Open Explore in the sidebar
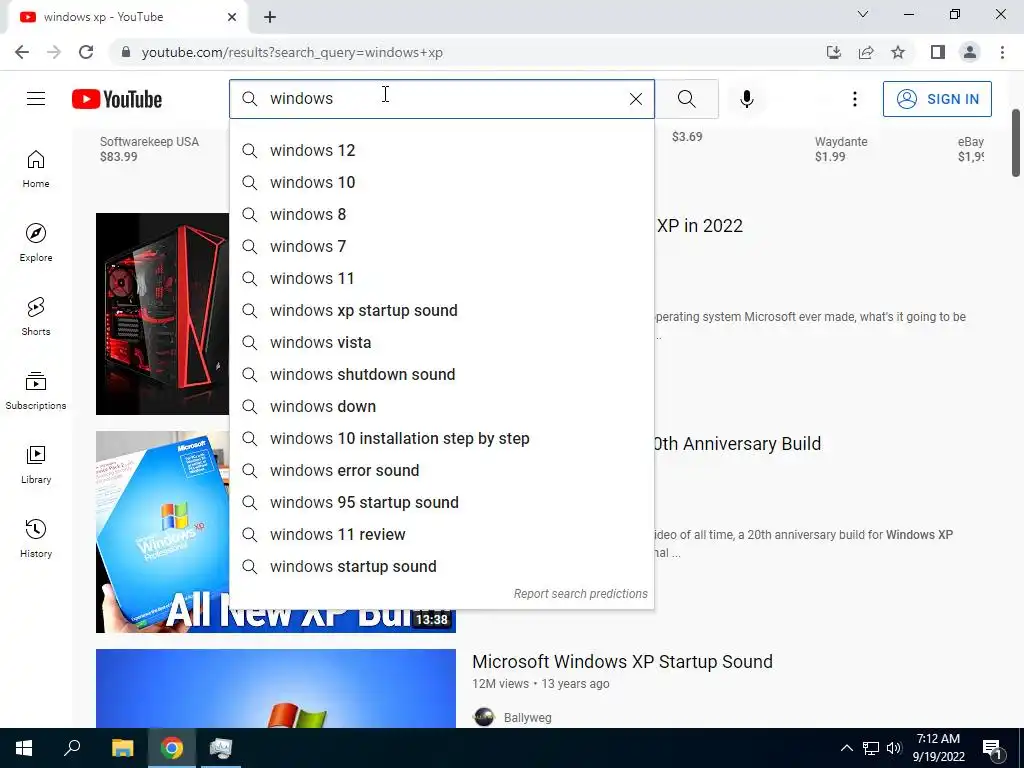This screenshot has width=1024, height=768. click(x=36, y=243)
